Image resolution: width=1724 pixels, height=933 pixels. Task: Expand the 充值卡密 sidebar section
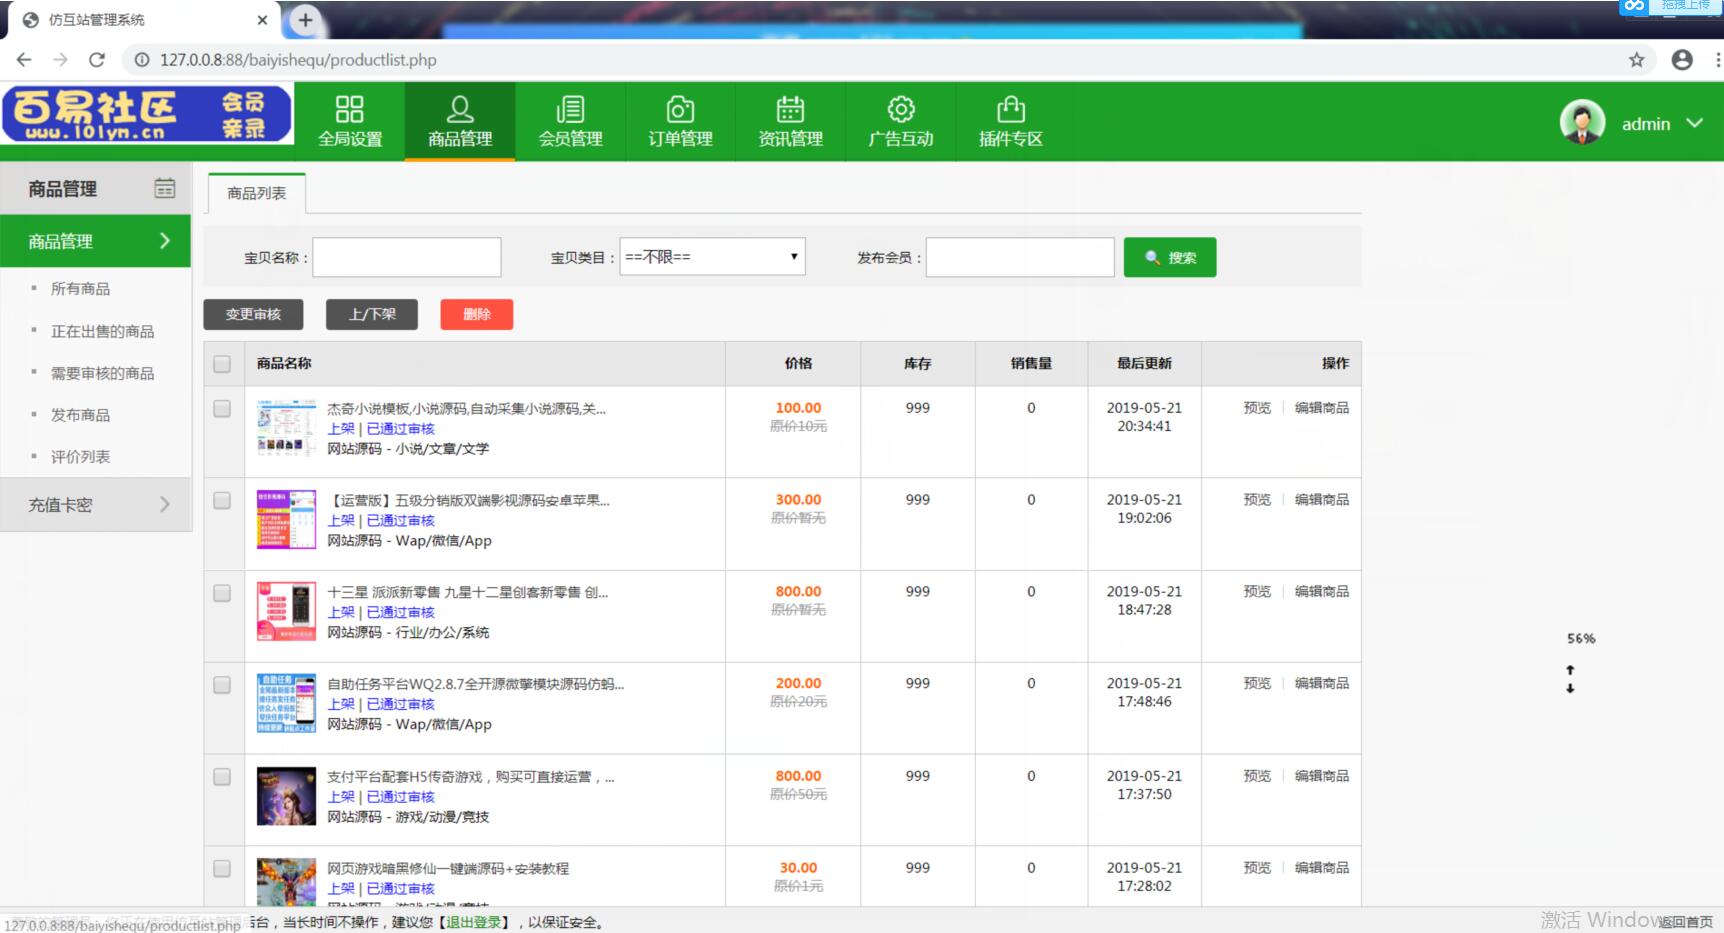coord(95,505)
